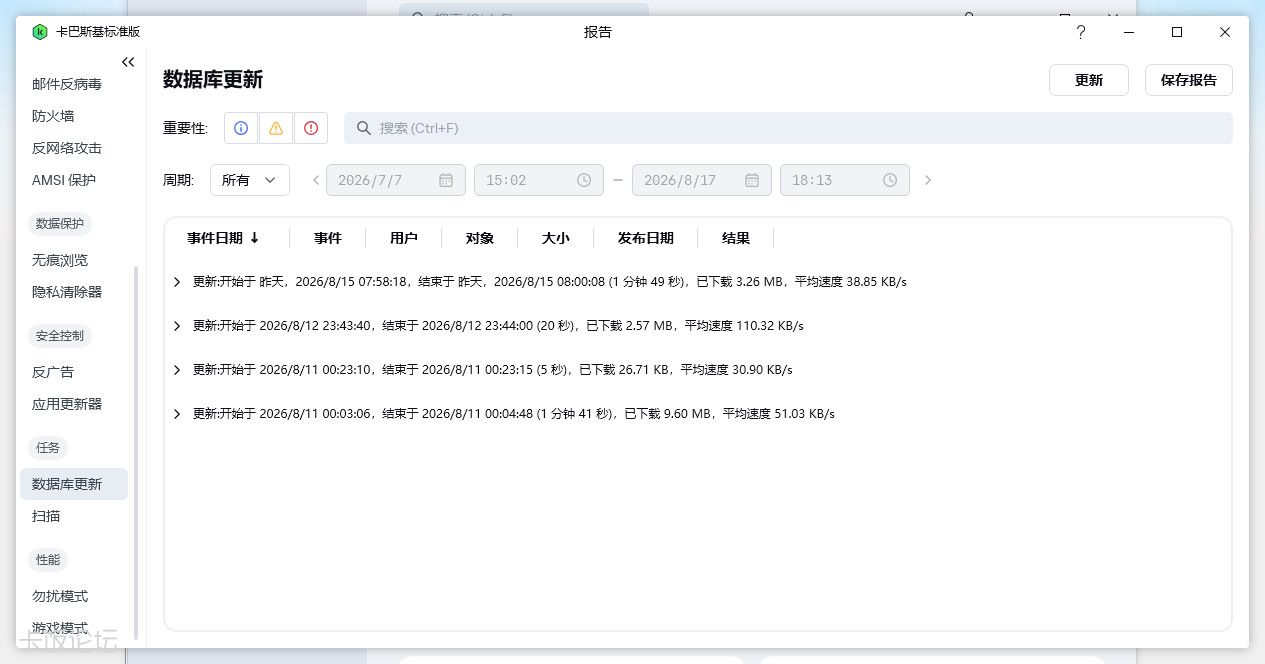This screenshot has height=664, width=1265.
Task: Open 隐私清除器 in the sidebar
Action: click(67, 292)
